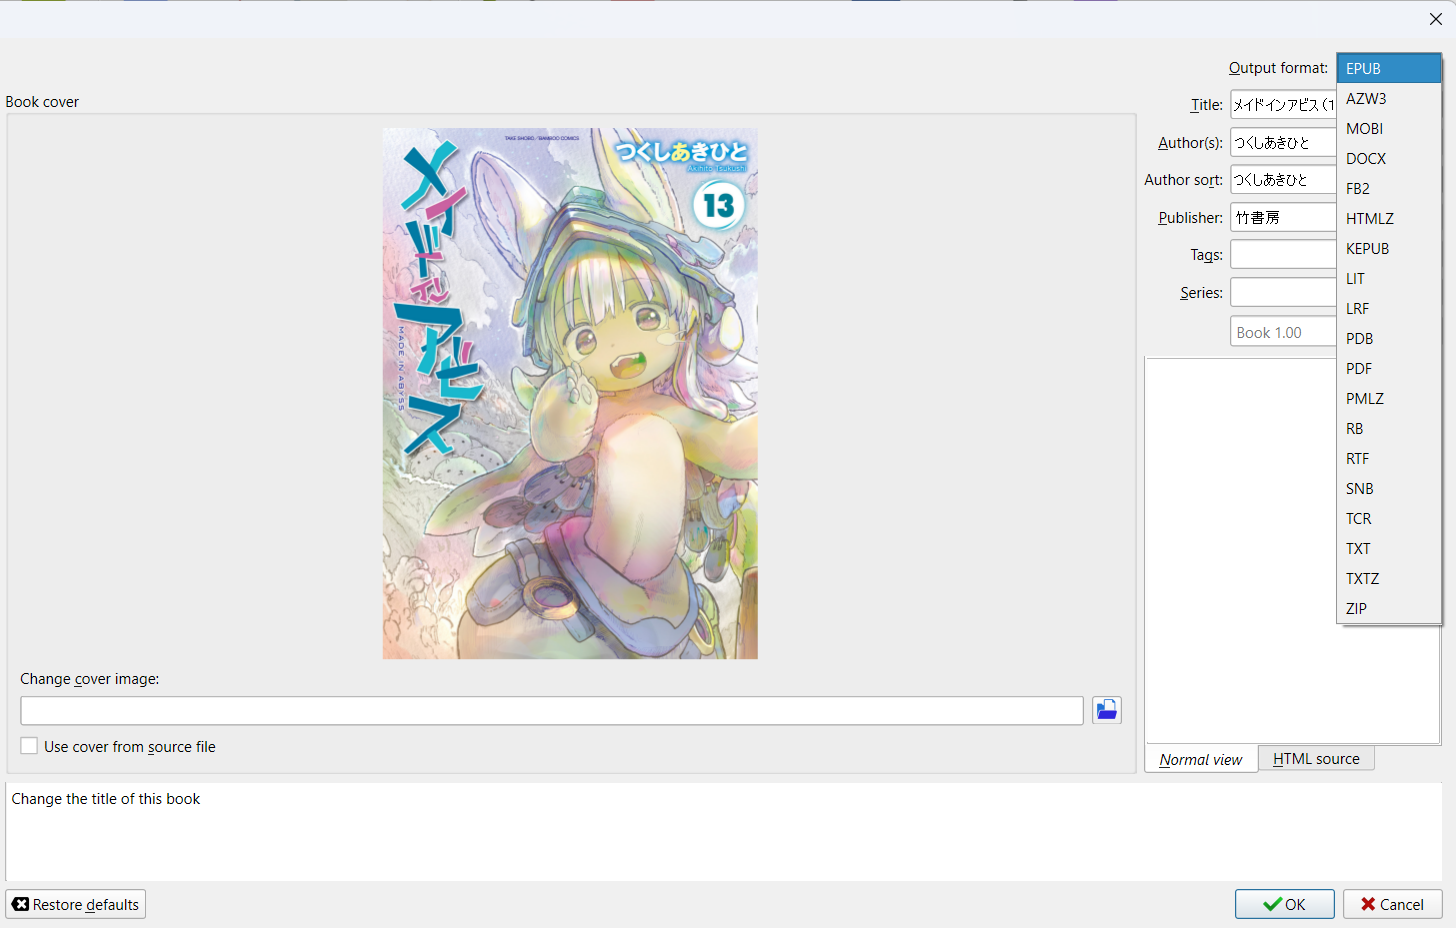The height and width of the screenshot is (928, 1456).
Task: Choose FB2 as output format
Action: 1389,188
